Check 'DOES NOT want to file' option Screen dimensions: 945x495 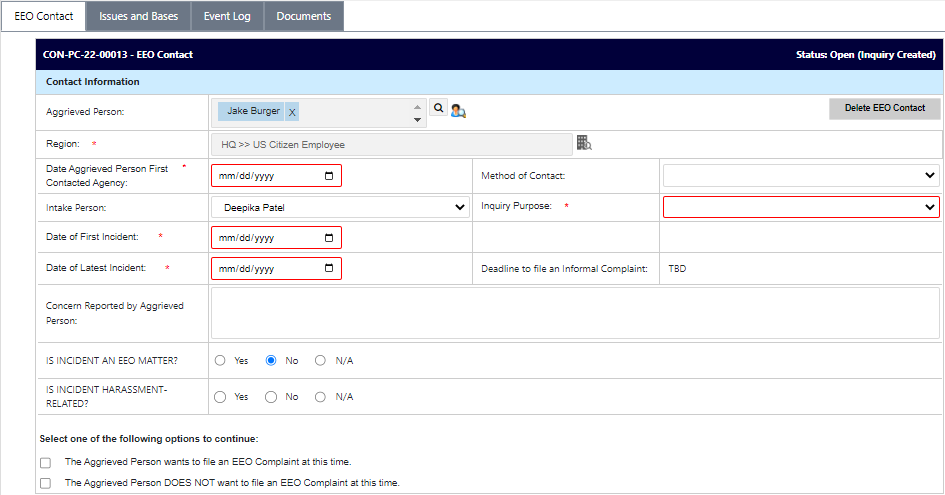pos(45,484)
